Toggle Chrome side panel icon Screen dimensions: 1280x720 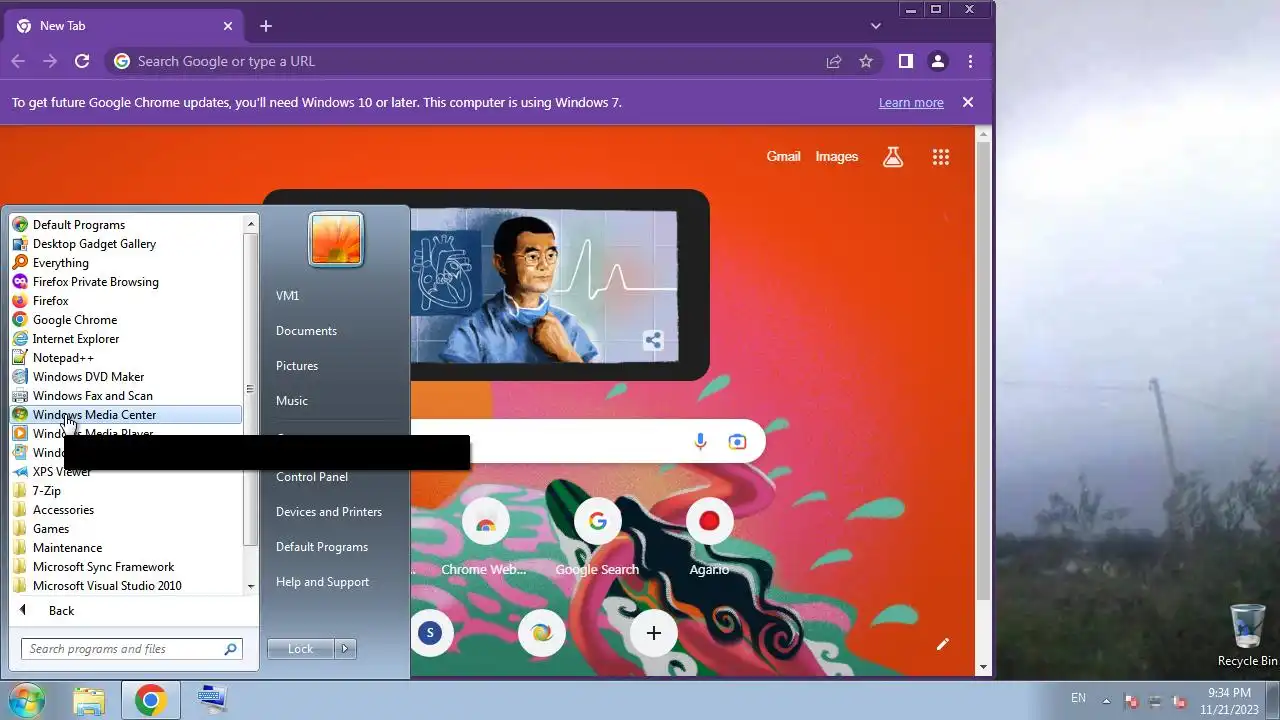pos(905,61)
